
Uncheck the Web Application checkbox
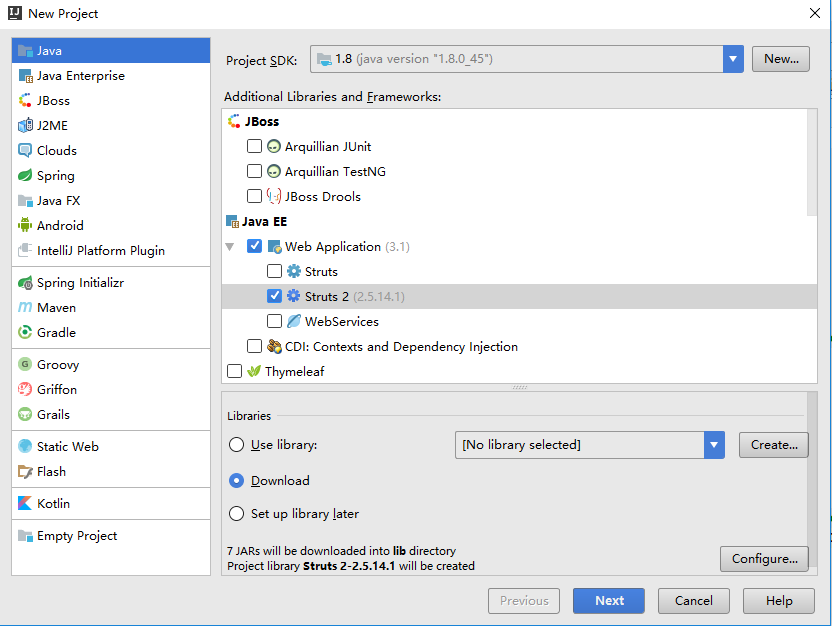pyautogui.click(x=254, y=246)
